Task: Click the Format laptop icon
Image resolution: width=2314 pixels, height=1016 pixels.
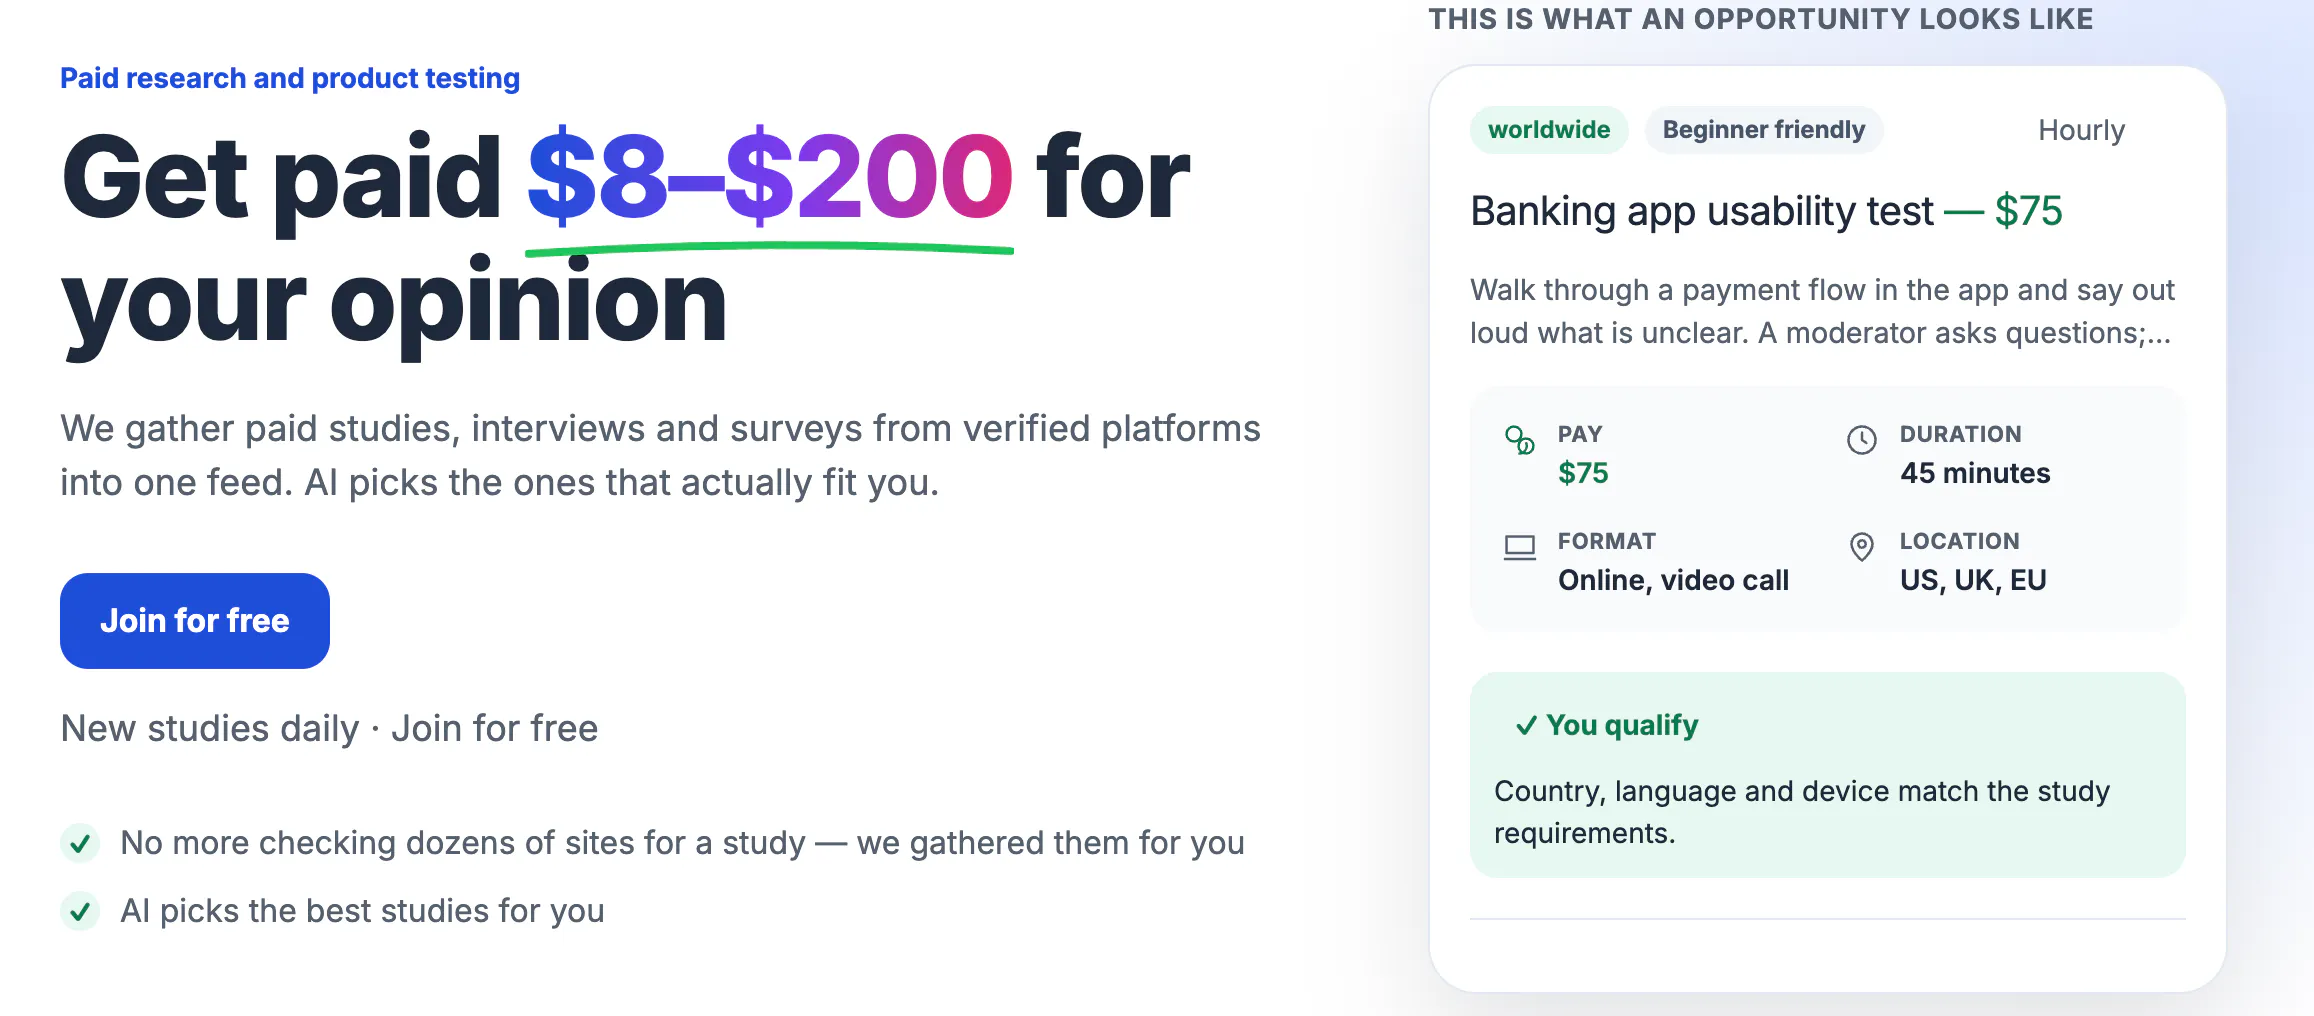Action: [1519, 547]
